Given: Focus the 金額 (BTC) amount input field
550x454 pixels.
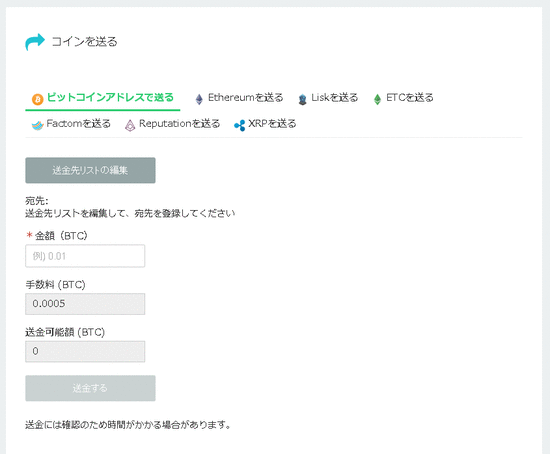Looking at the screenshot, I should click(85, 256).
